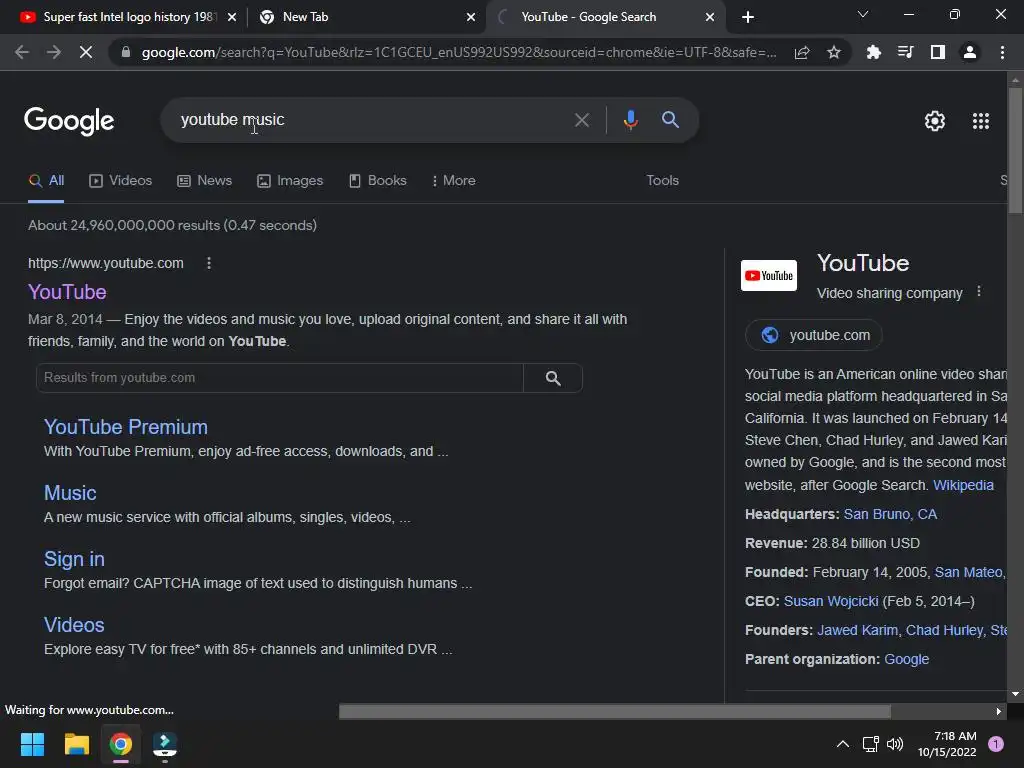Screen dimensions: 1024x768
Task: Open the Tools options
Action: [x=662, y=180]
